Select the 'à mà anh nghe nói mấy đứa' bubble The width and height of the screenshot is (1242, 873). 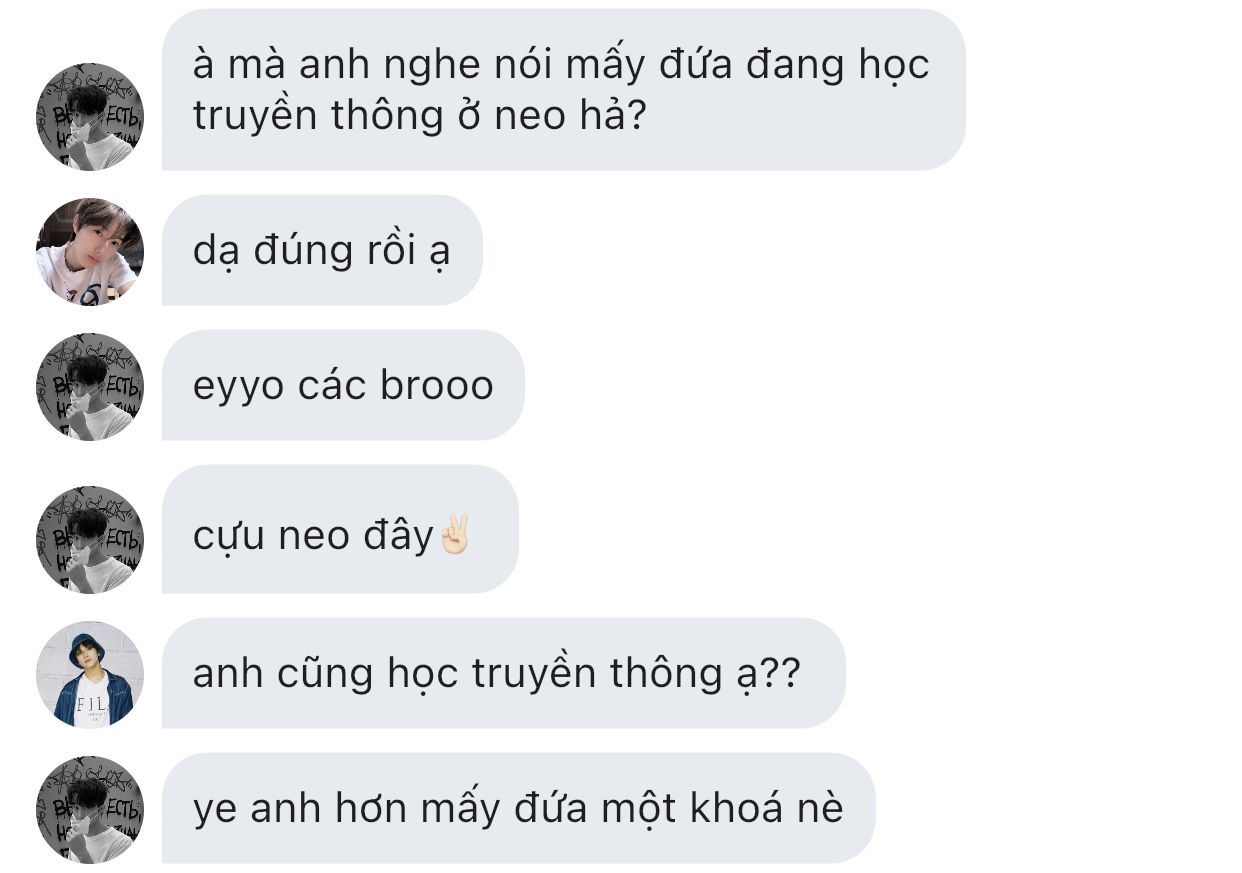click(563, 90)
